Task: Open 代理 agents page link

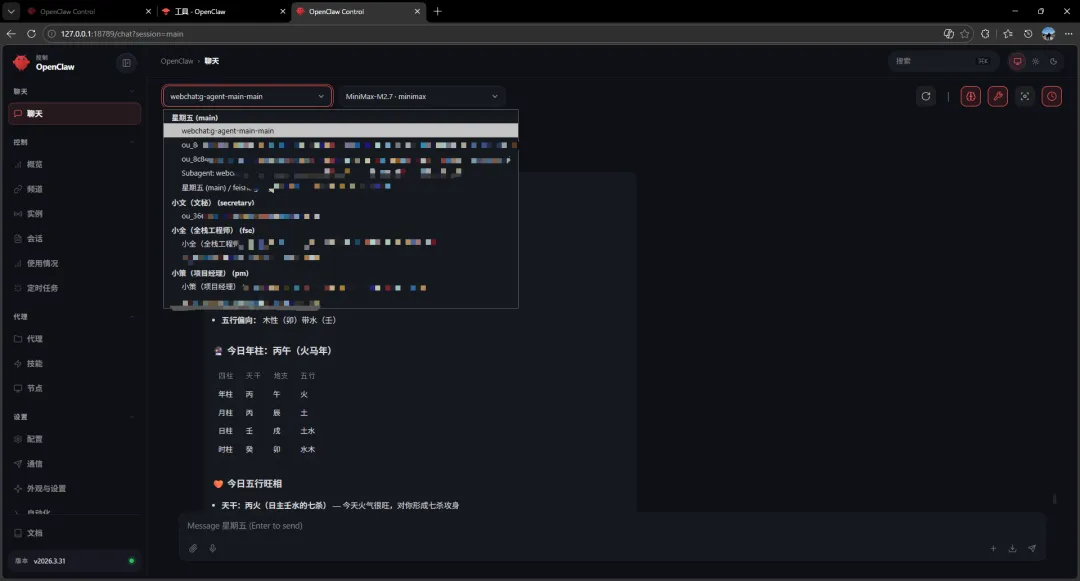Action: pos(74,339)
